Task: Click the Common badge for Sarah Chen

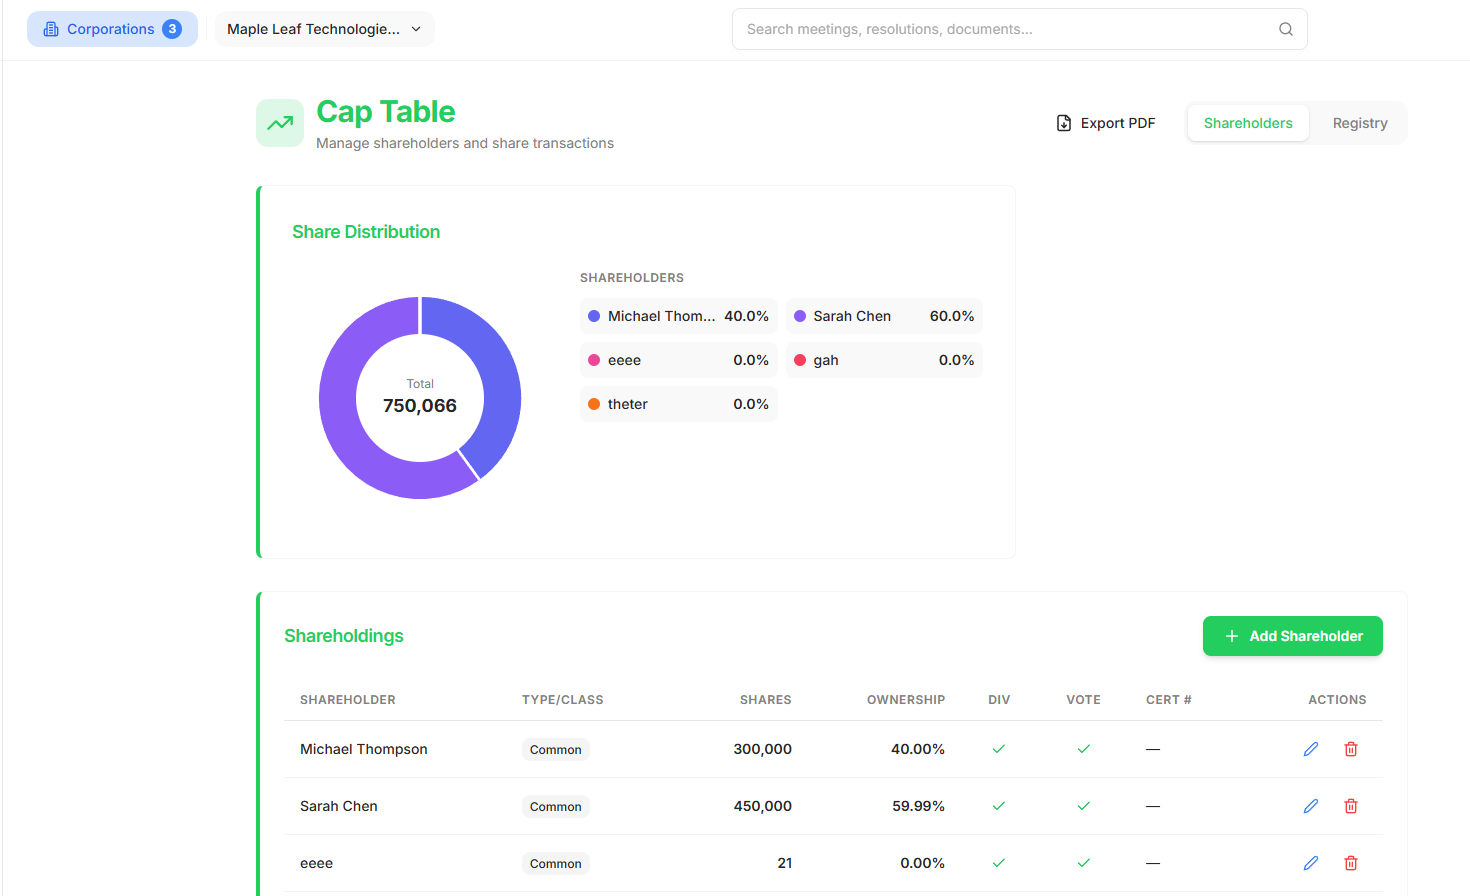Action: click(556, 806)
